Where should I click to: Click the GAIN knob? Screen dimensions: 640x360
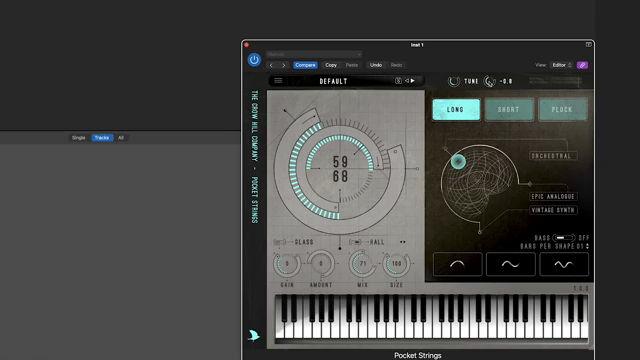[287, 264]
